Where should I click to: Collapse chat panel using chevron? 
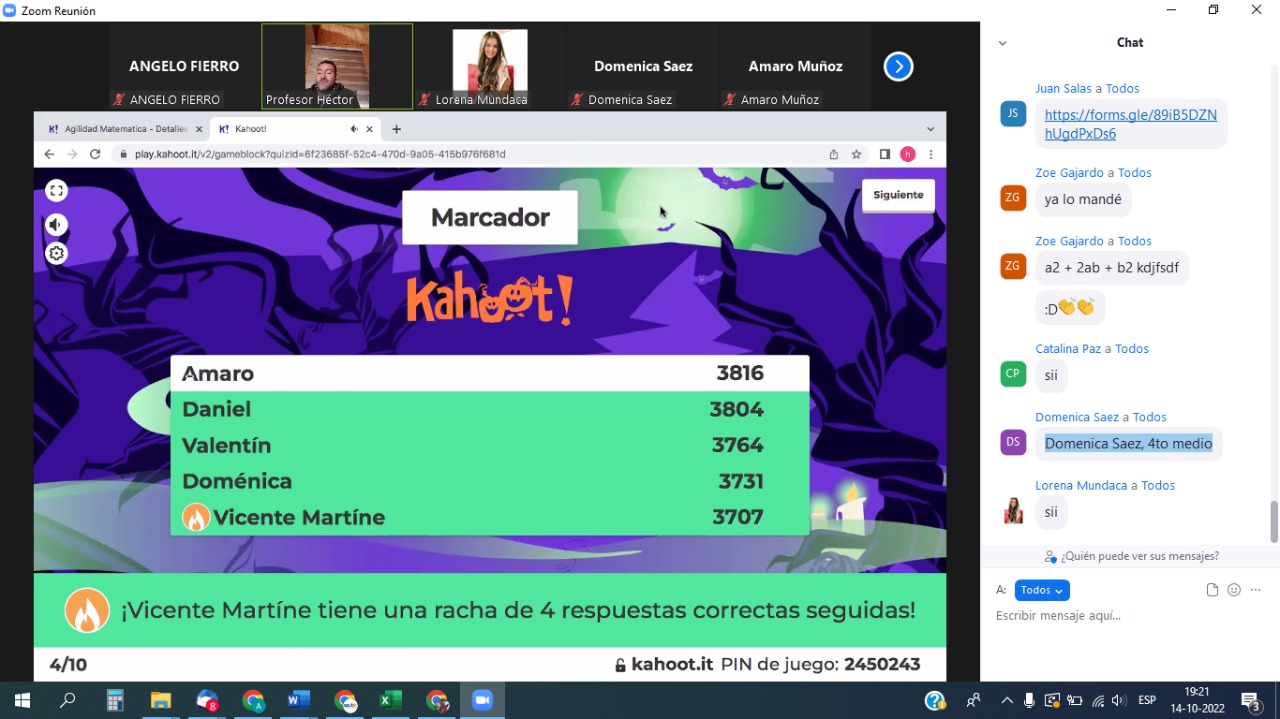pyautogui.click(x=1002, y=43)
